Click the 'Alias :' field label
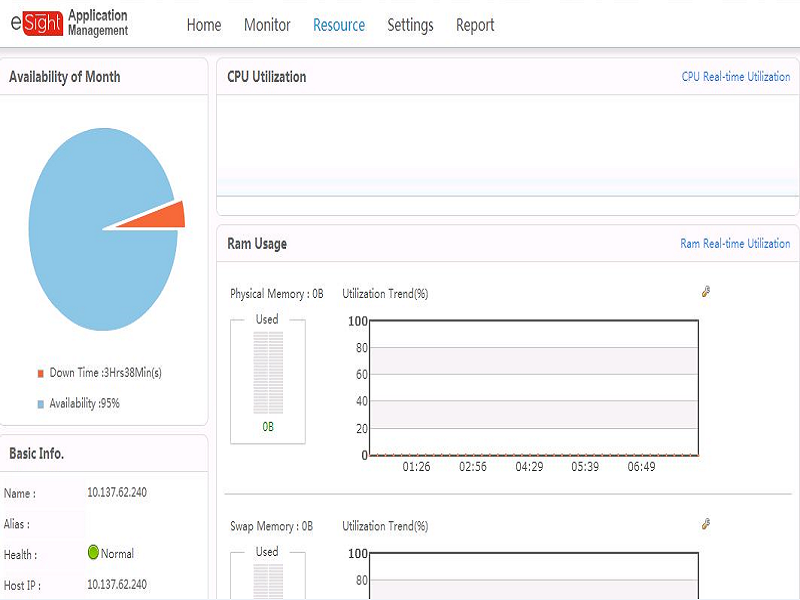This screenshot has height=600, width=800. [x=17, y=524]
